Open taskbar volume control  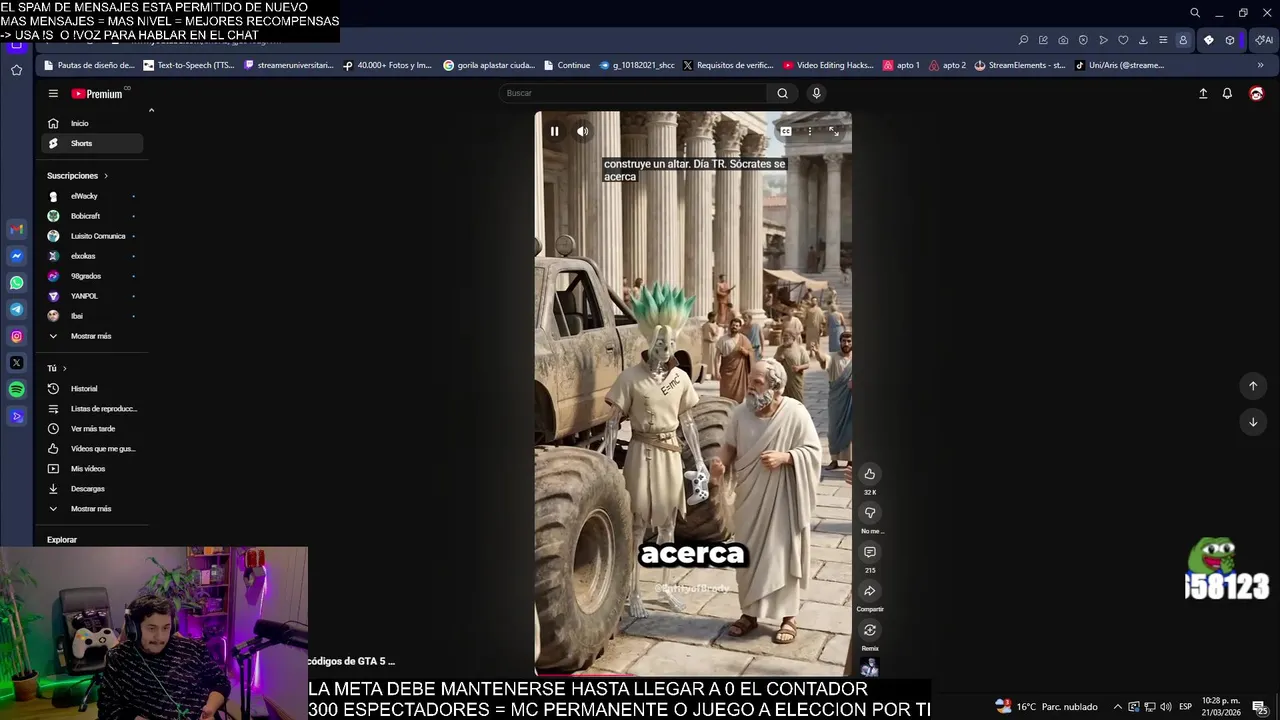click(1165, 707)
